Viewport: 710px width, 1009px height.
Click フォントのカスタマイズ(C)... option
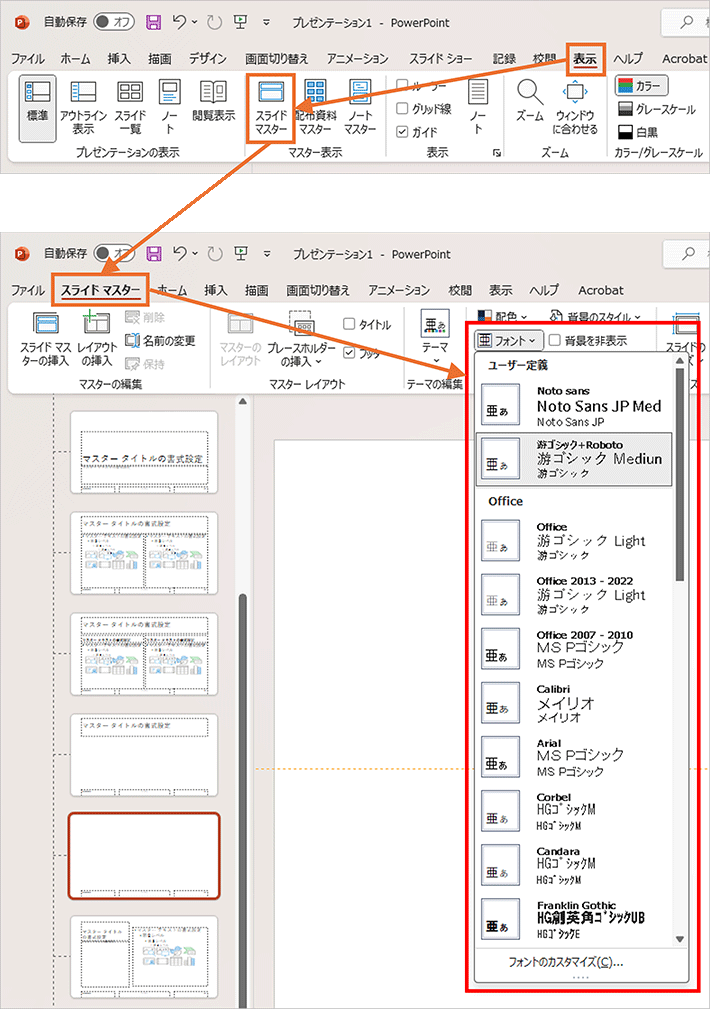click(x=566, y=962)
